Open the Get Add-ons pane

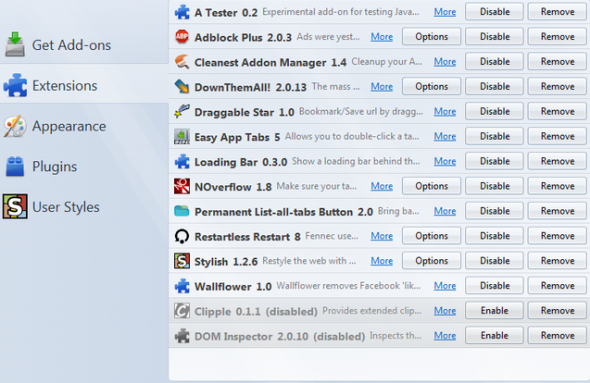(x=84, y=45)
